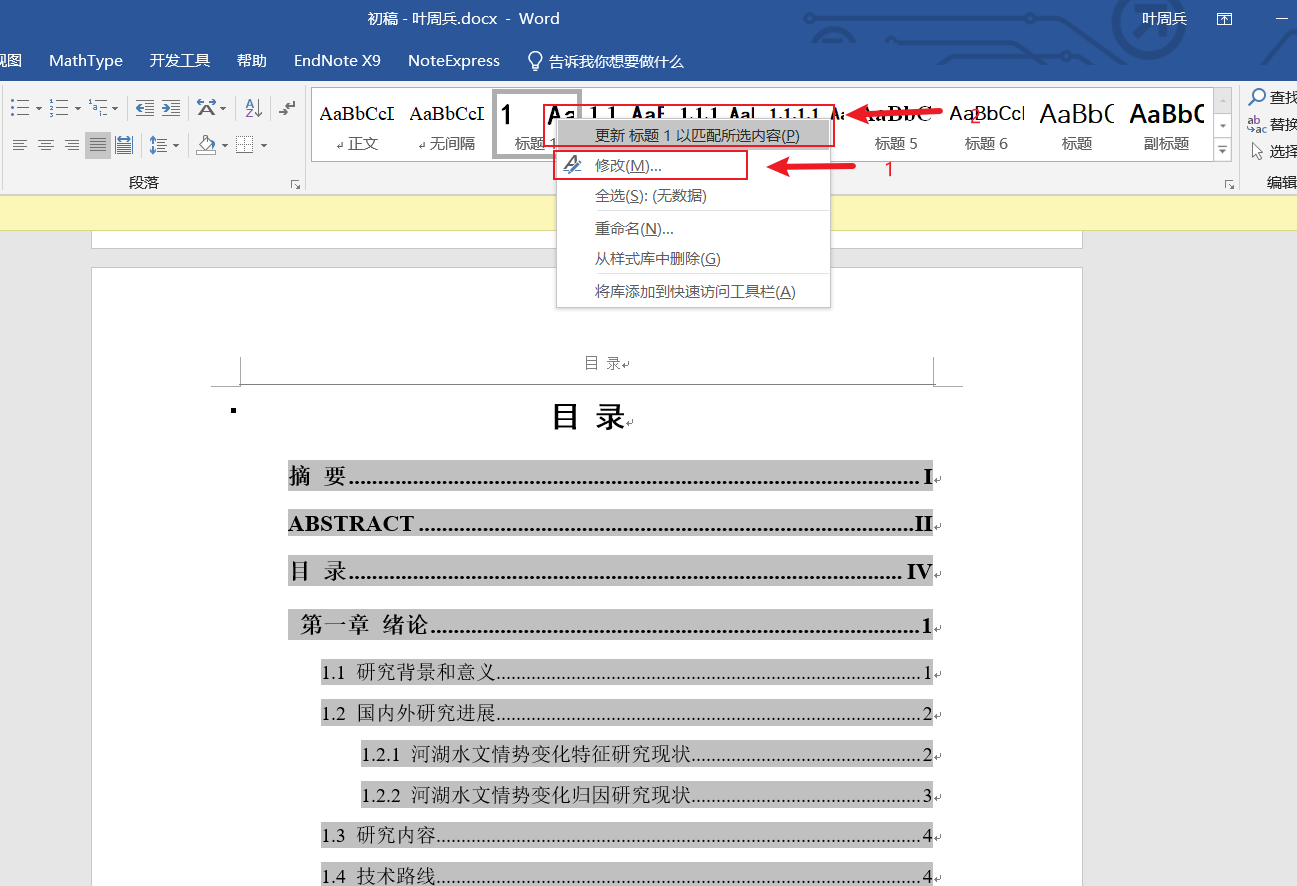This screenshot has height=886, width=1297.
Task: Sort text with the A-Z sort icon
Action: tap(253, 108)
